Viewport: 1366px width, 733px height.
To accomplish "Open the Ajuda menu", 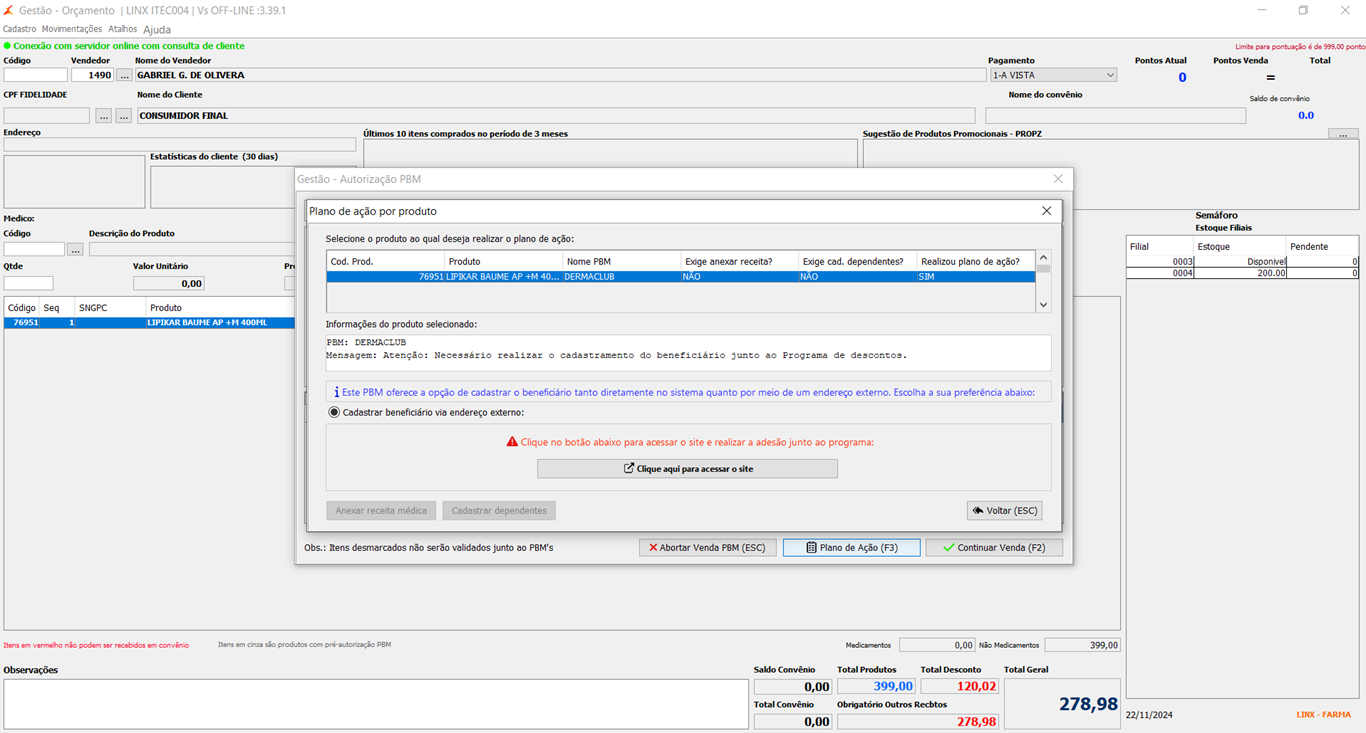I will pyautogui.click(x=157, y=30).
